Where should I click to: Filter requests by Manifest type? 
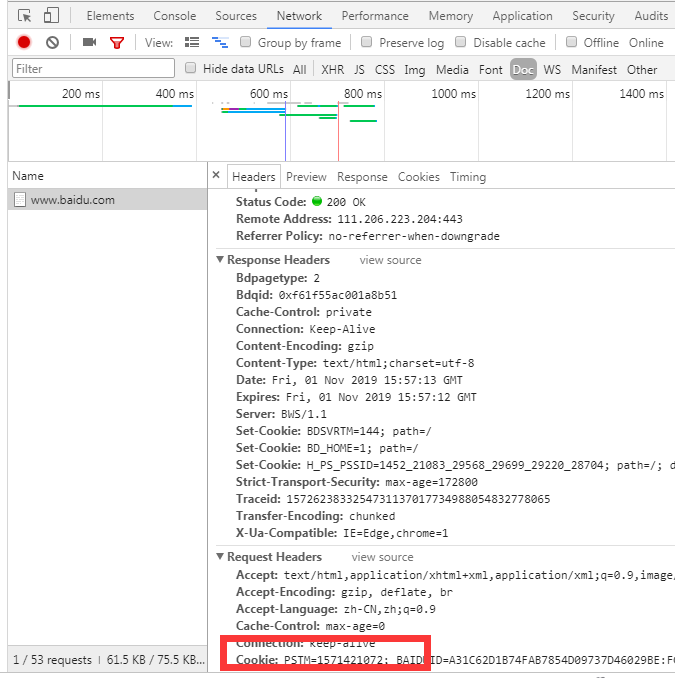pyautogui.click(x=594, y=70)
